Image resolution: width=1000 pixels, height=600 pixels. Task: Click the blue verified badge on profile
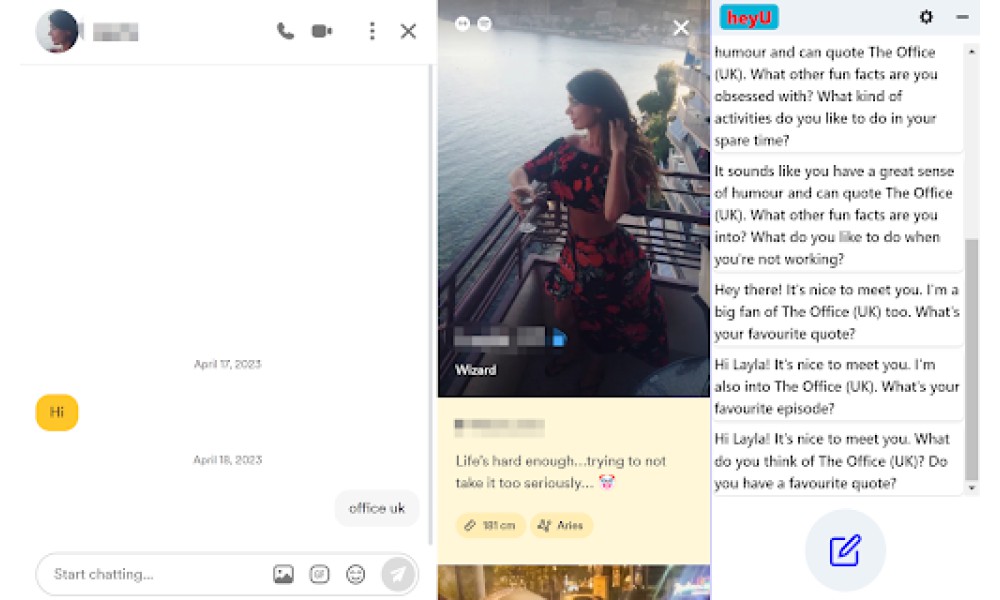[x=559, y=339]
